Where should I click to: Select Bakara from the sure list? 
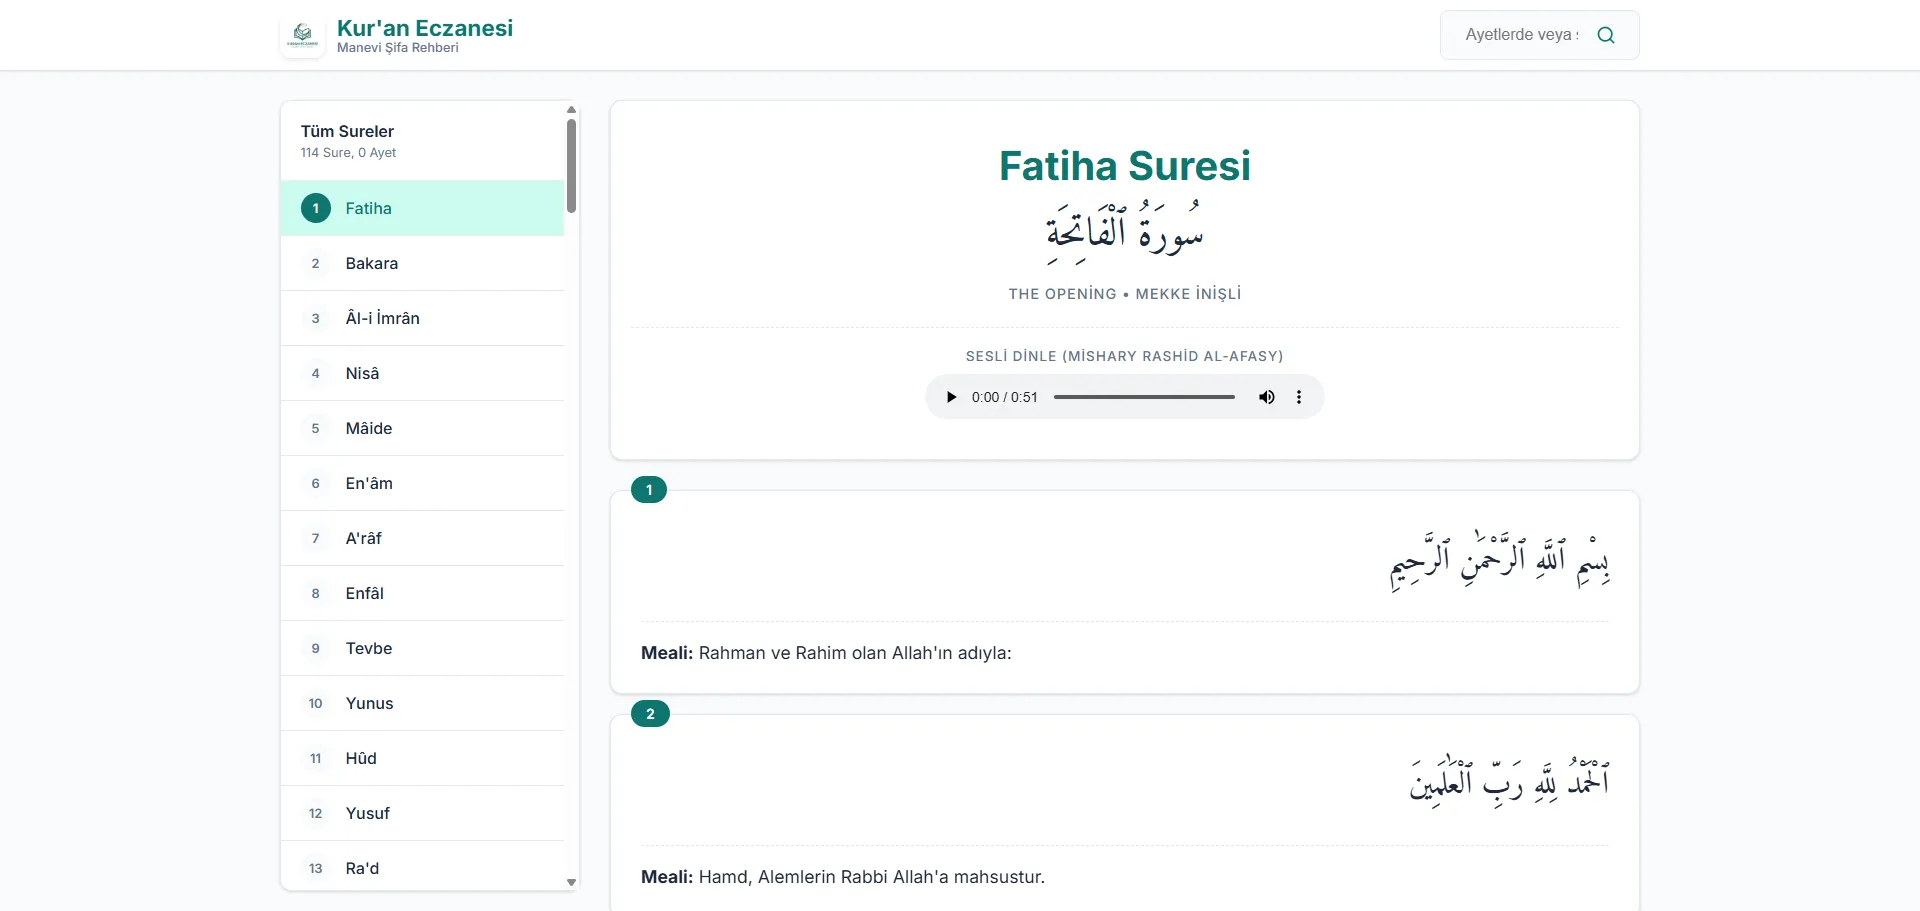(x=422, y=263)
